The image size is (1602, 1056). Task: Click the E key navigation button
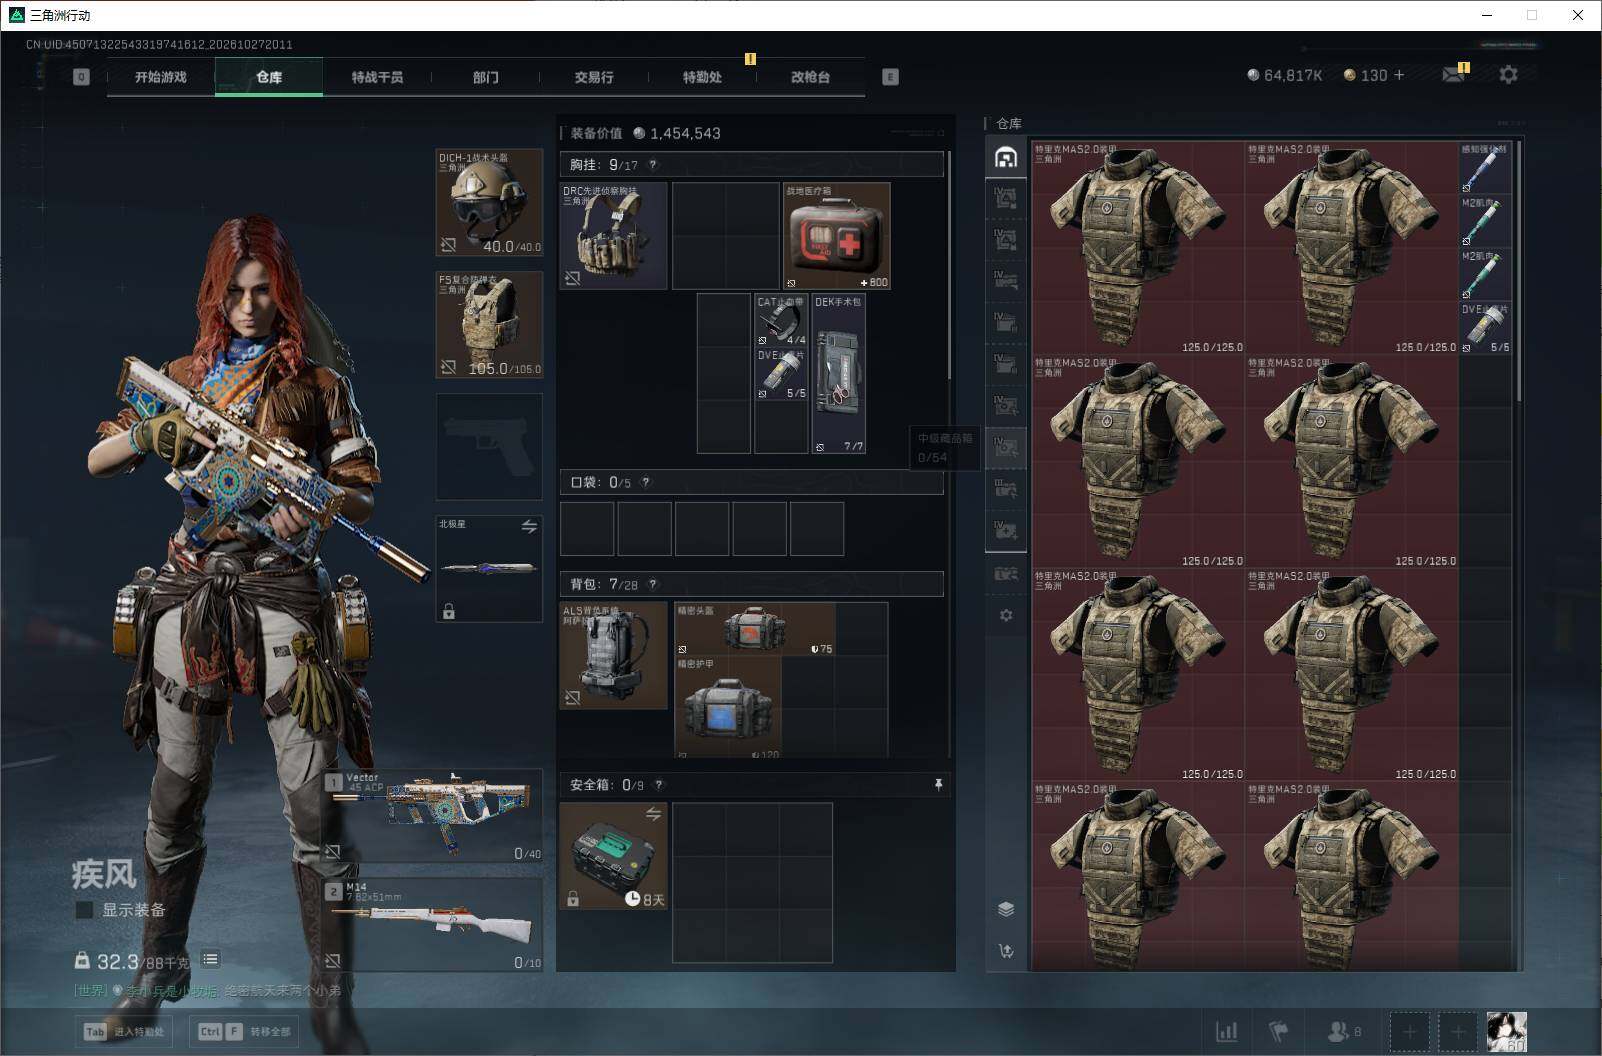tap(890, 77)
